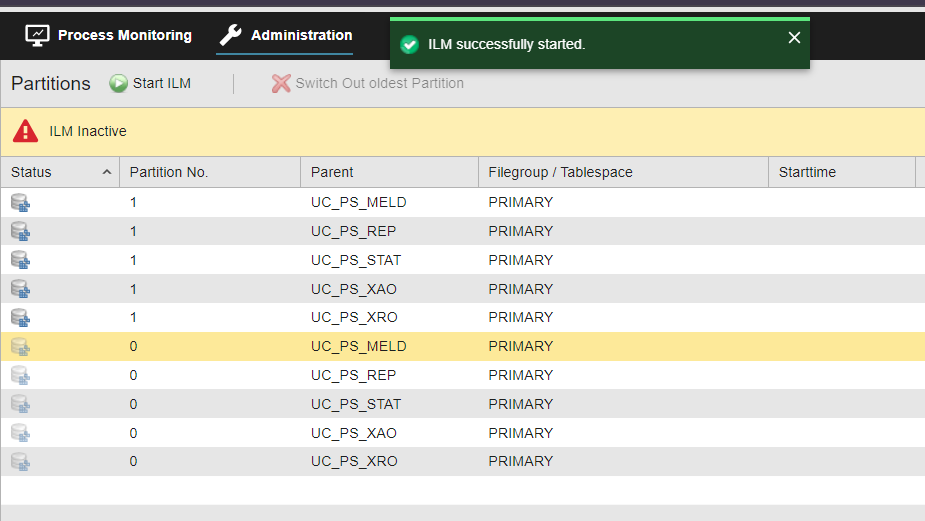The height and width of the screenshot is (521, 925).
Task: Click the Administration wrench icon
Action: [x=231, y=35]
